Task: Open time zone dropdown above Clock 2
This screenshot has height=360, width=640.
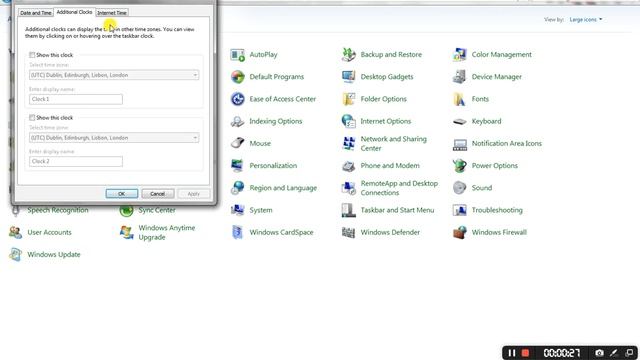Action: pyautogui.click(x=114, y=138)
